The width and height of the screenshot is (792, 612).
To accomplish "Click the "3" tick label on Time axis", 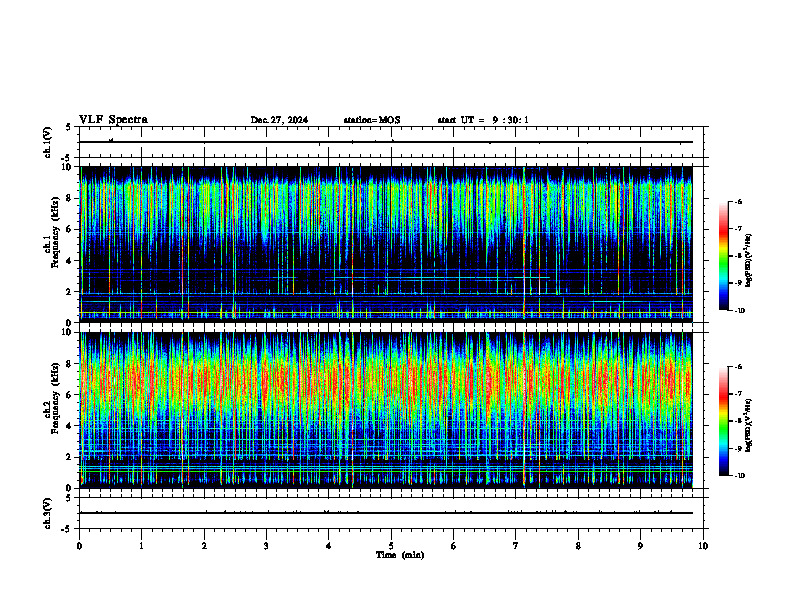I will coord(266,546).
